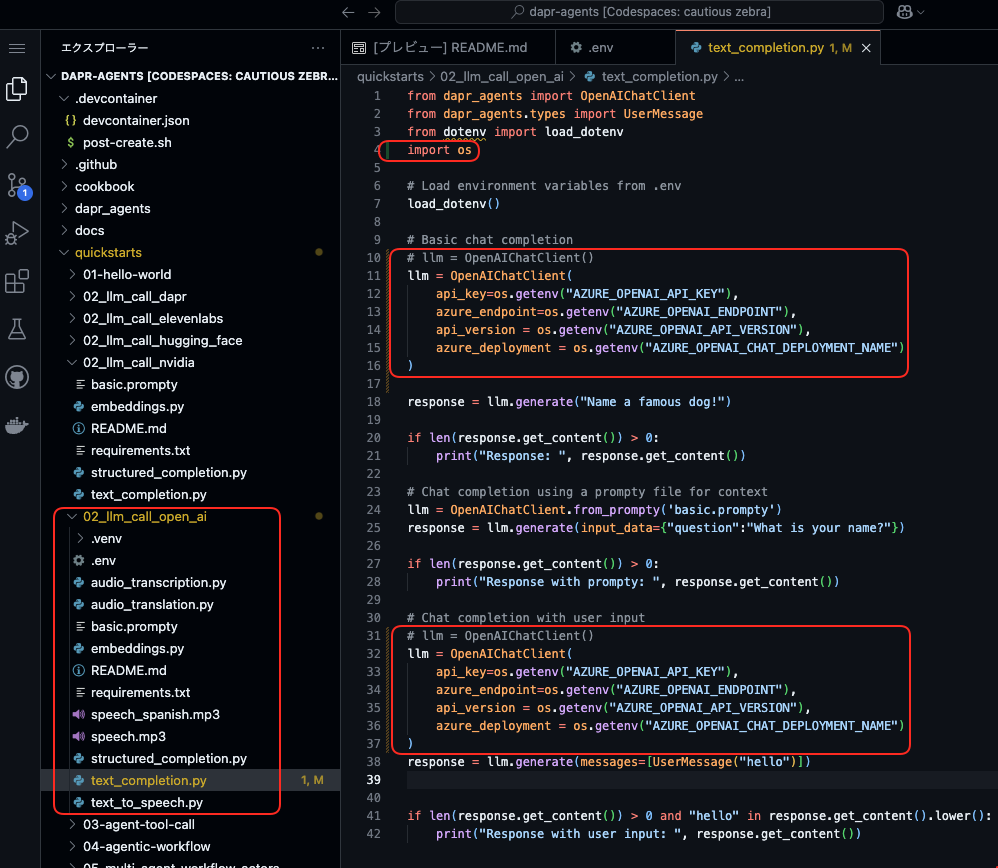Viewport: 998px width, 868px height.
Task: Click the dapr-agents command center search box
Action: pyautogui.click(x=639, y=12)
